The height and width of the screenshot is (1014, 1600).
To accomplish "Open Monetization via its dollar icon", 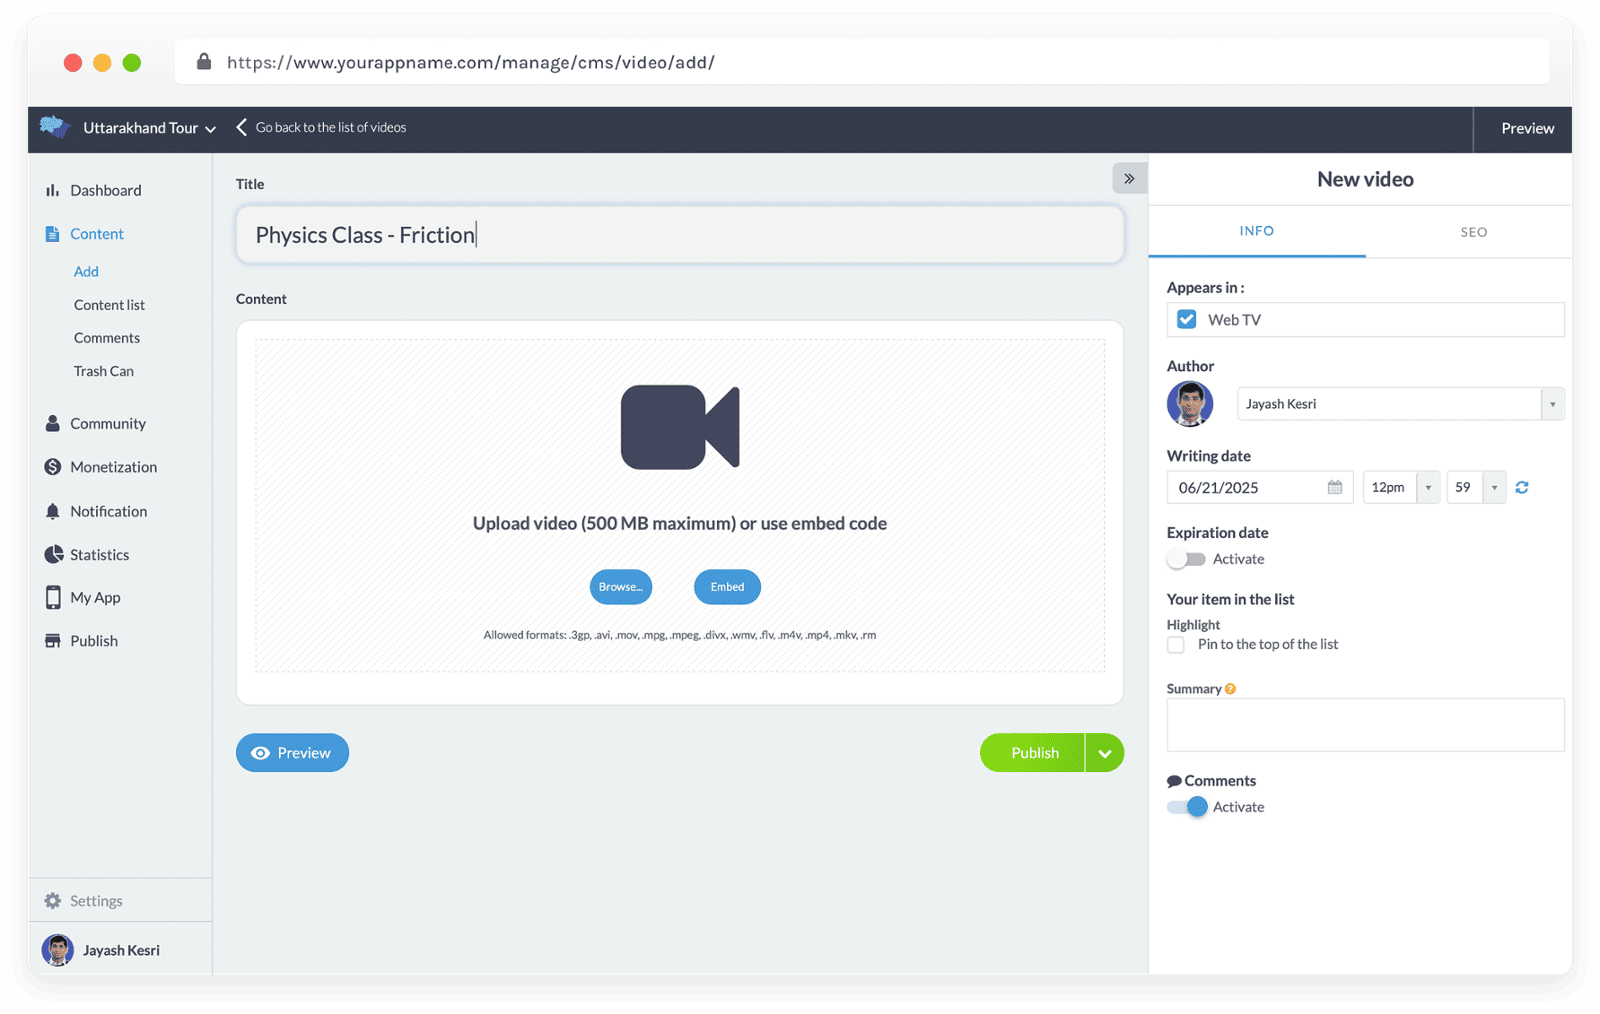I will click(53, 467).
